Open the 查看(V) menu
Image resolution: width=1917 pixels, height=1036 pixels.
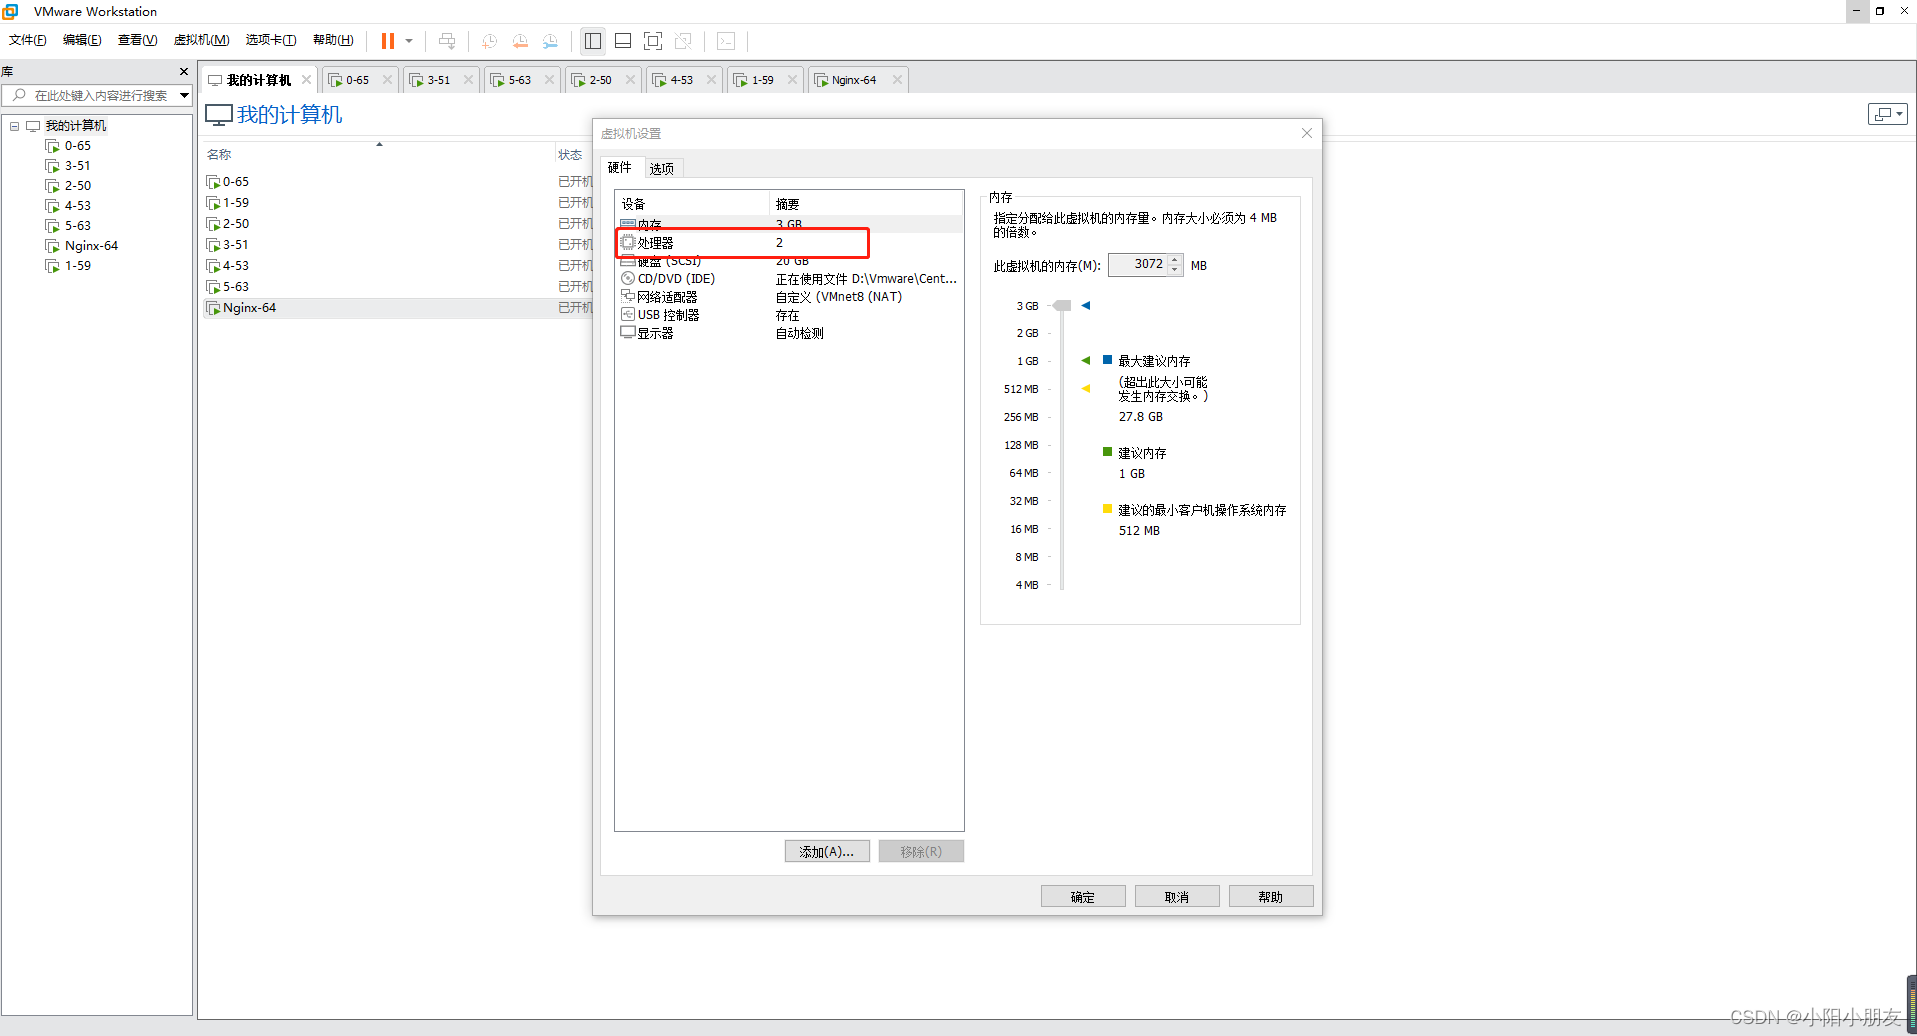tap(137, 40)
